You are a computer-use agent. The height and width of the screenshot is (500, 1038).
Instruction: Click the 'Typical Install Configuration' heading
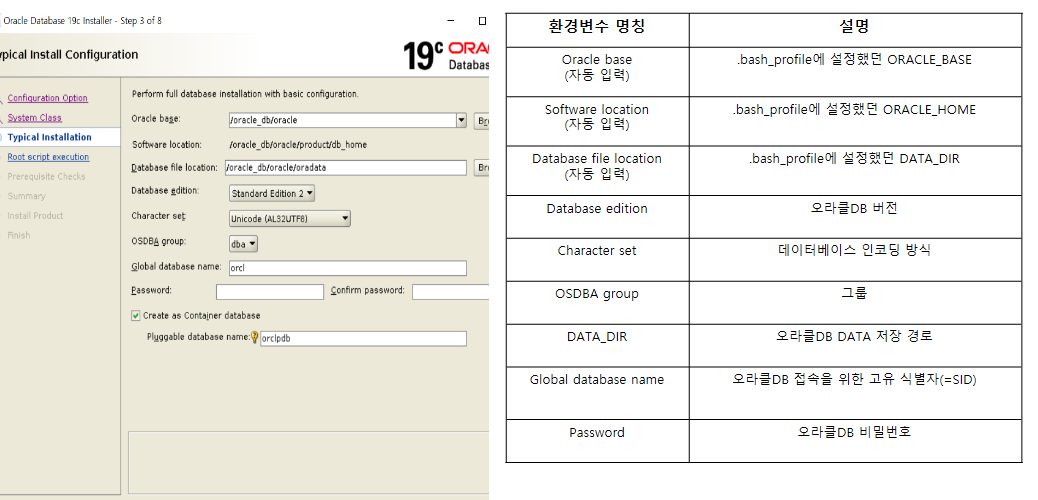[69, 55]
